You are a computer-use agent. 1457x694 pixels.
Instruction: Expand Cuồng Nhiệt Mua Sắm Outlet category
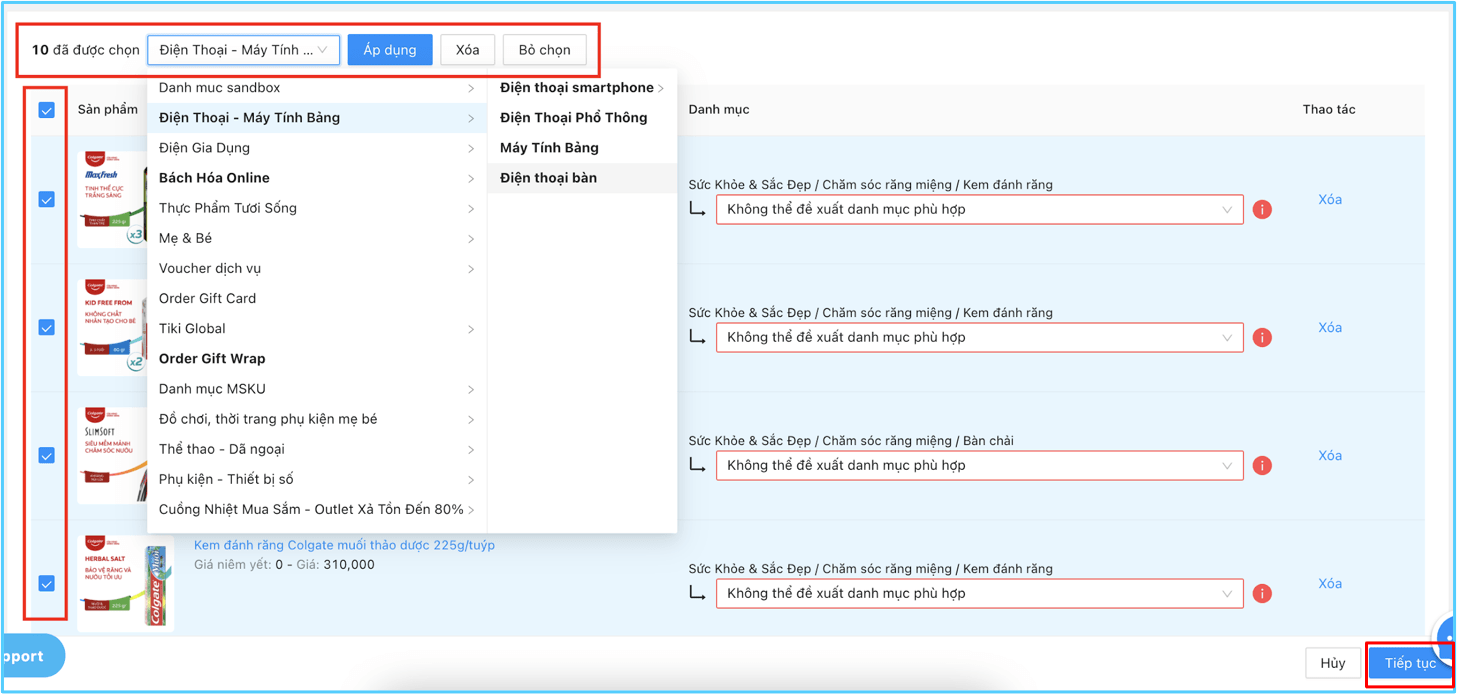coord(316,509)
